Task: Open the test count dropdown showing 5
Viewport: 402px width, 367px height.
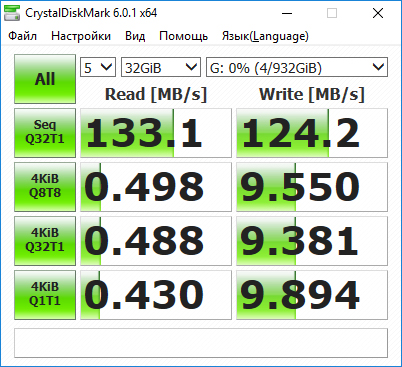Action: click(98, 68)
